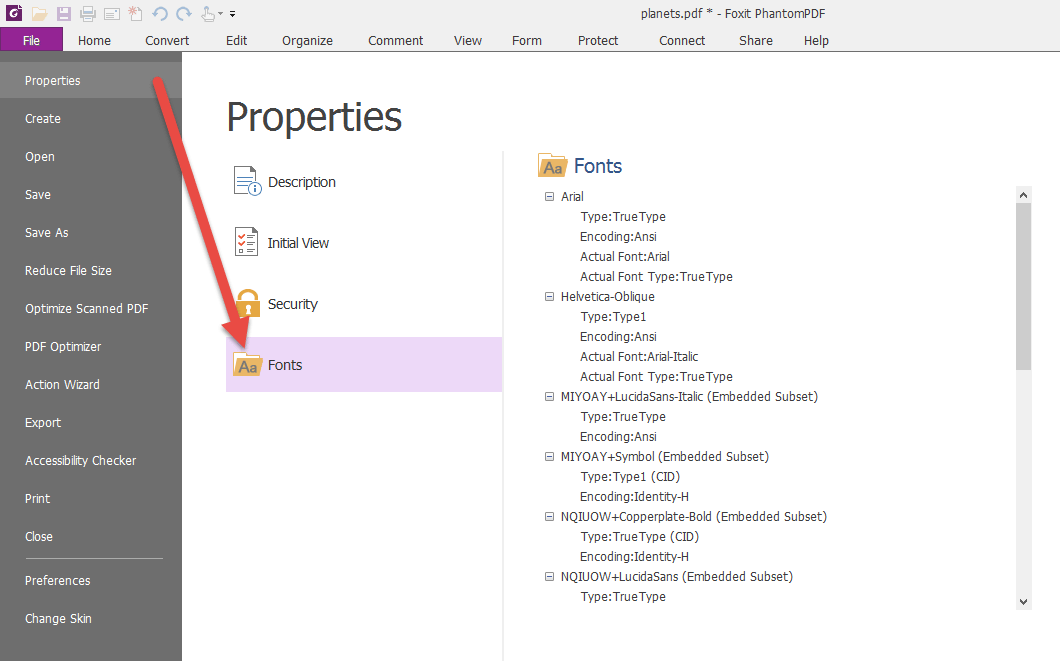Collapse the Helvetica-Oblique font entry

pyautogui.click(x=550, y=296)
